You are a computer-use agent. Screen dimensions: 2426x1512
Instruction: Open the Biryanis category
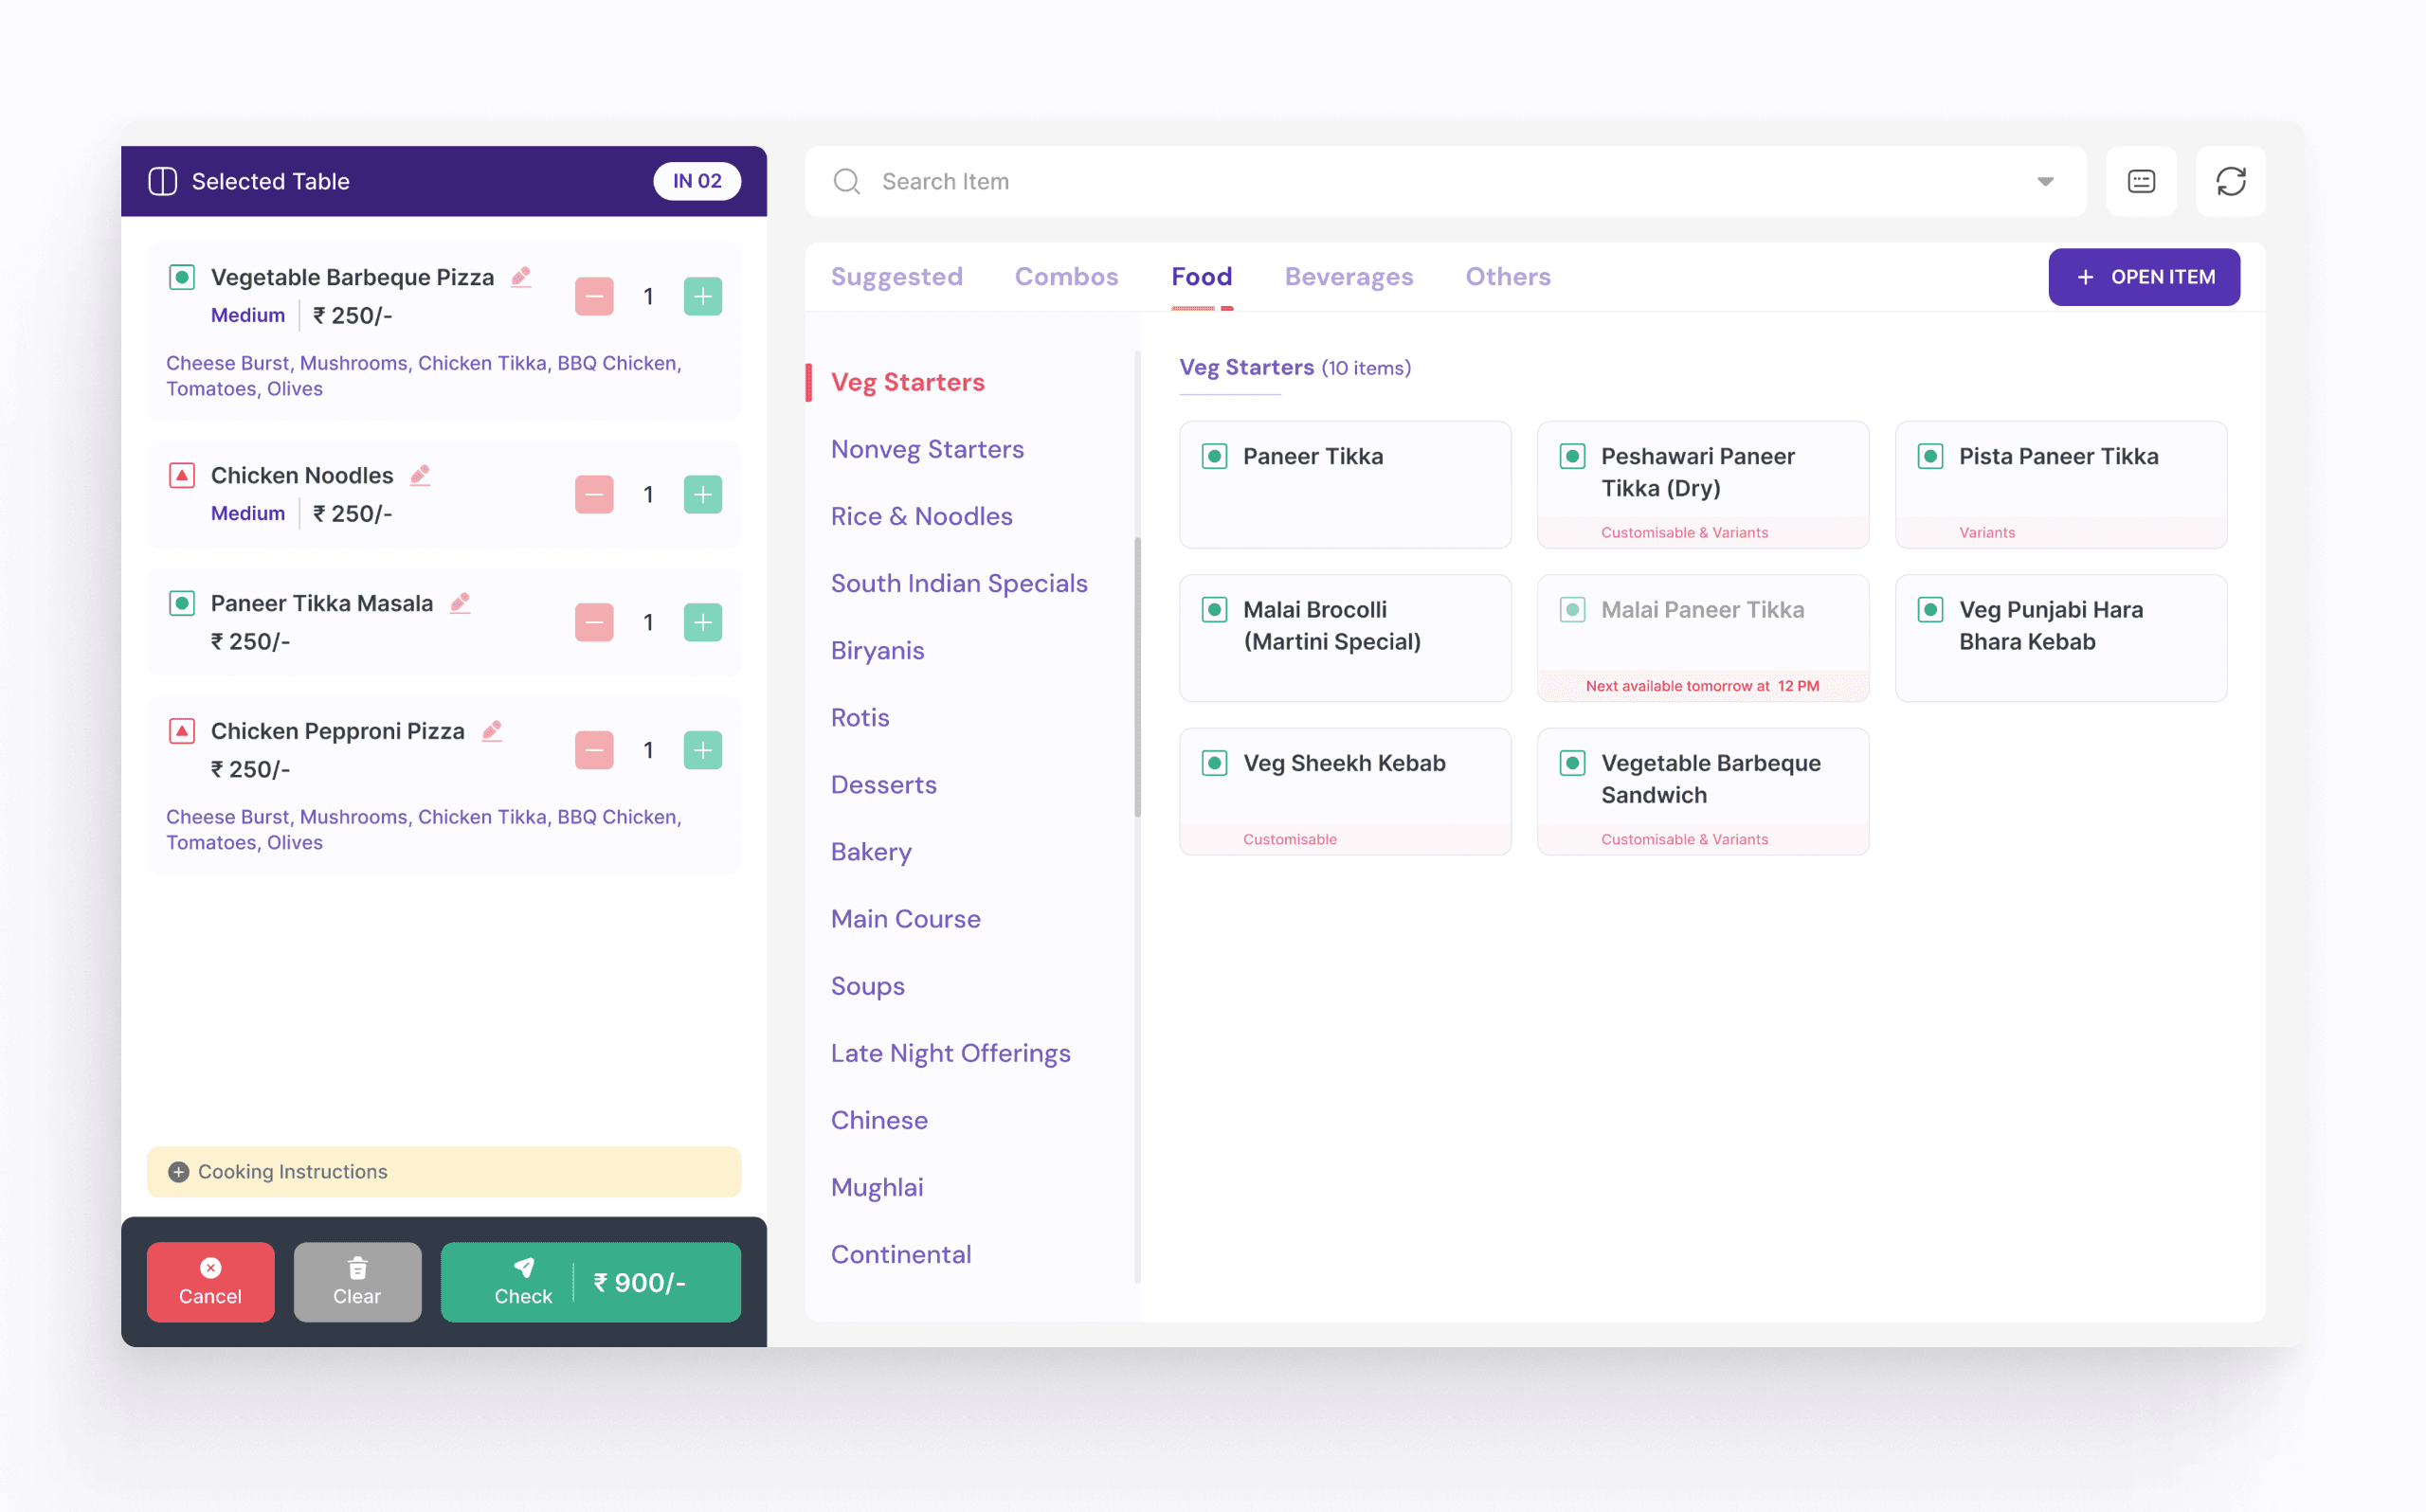point(877,650)
